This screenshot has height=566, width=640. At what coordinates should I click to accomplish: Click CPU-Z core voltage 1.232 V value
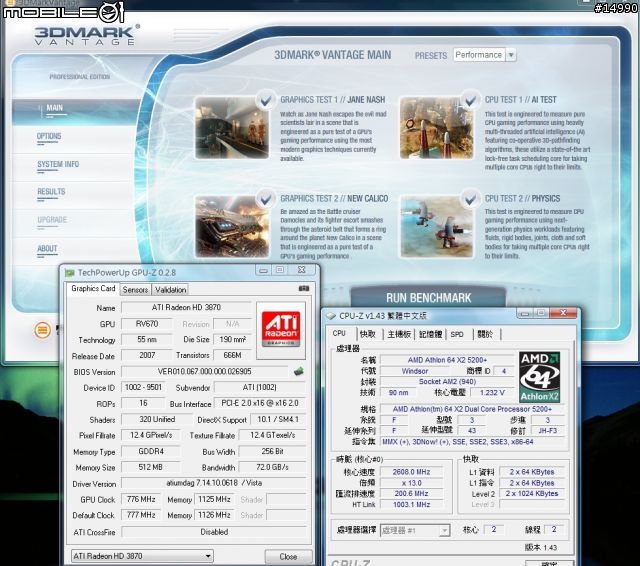click(x=491, y=393)
